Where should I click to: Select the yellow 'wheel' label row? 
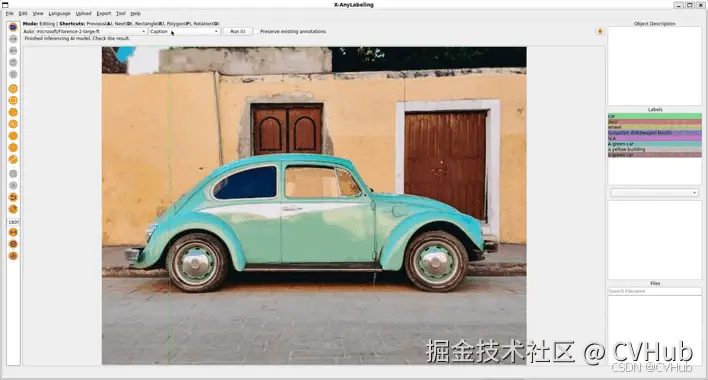pyautogui.click(x=654, y=127)
